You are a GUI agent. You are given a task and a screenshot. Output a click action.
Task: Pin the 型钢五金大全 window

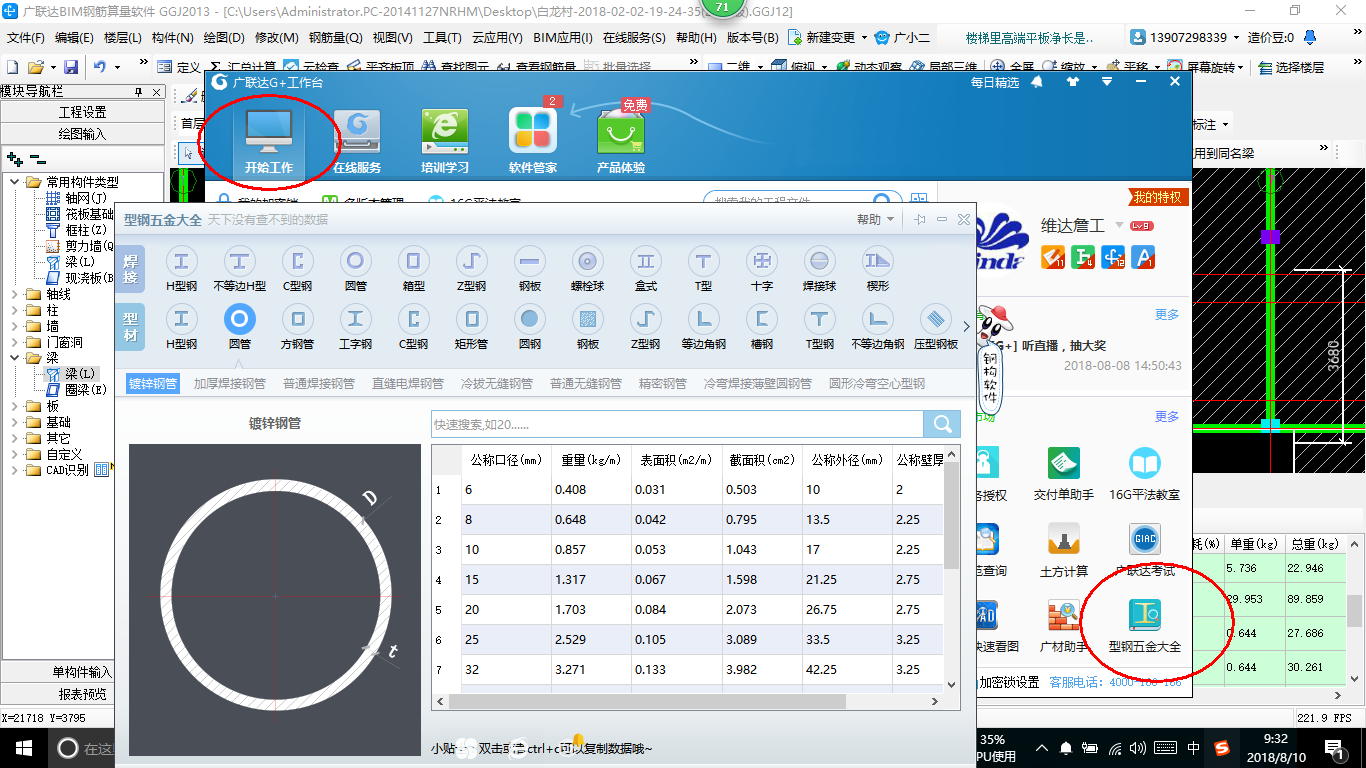coord(919,219)
